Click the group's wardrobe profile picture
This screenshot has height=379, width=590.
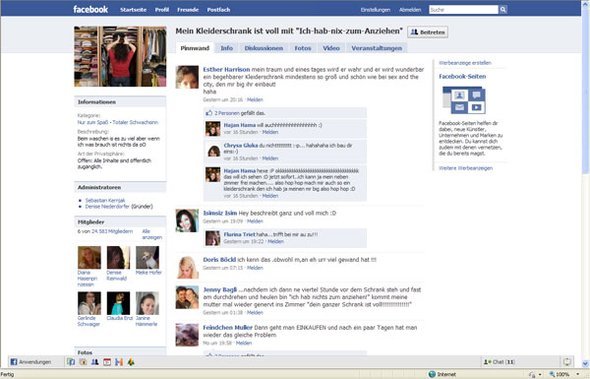pos(120,56)
